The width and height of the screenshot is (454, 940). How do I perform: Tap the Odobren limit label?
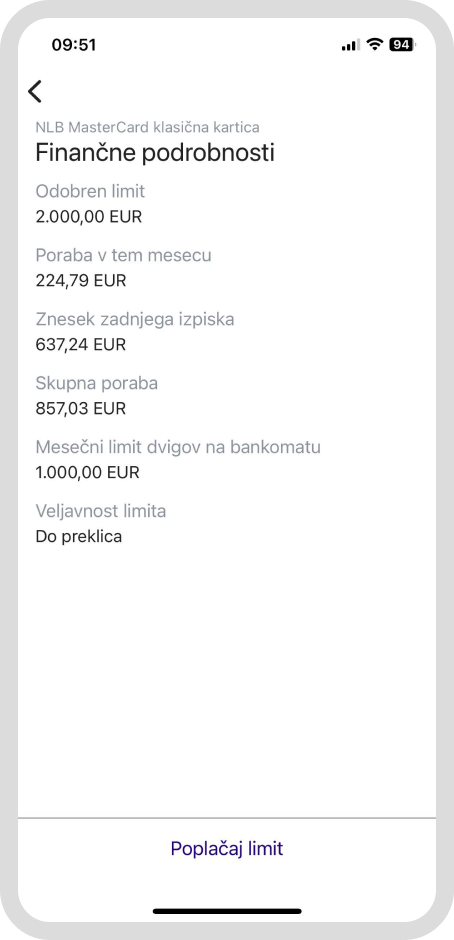click(x=90, y=191)
